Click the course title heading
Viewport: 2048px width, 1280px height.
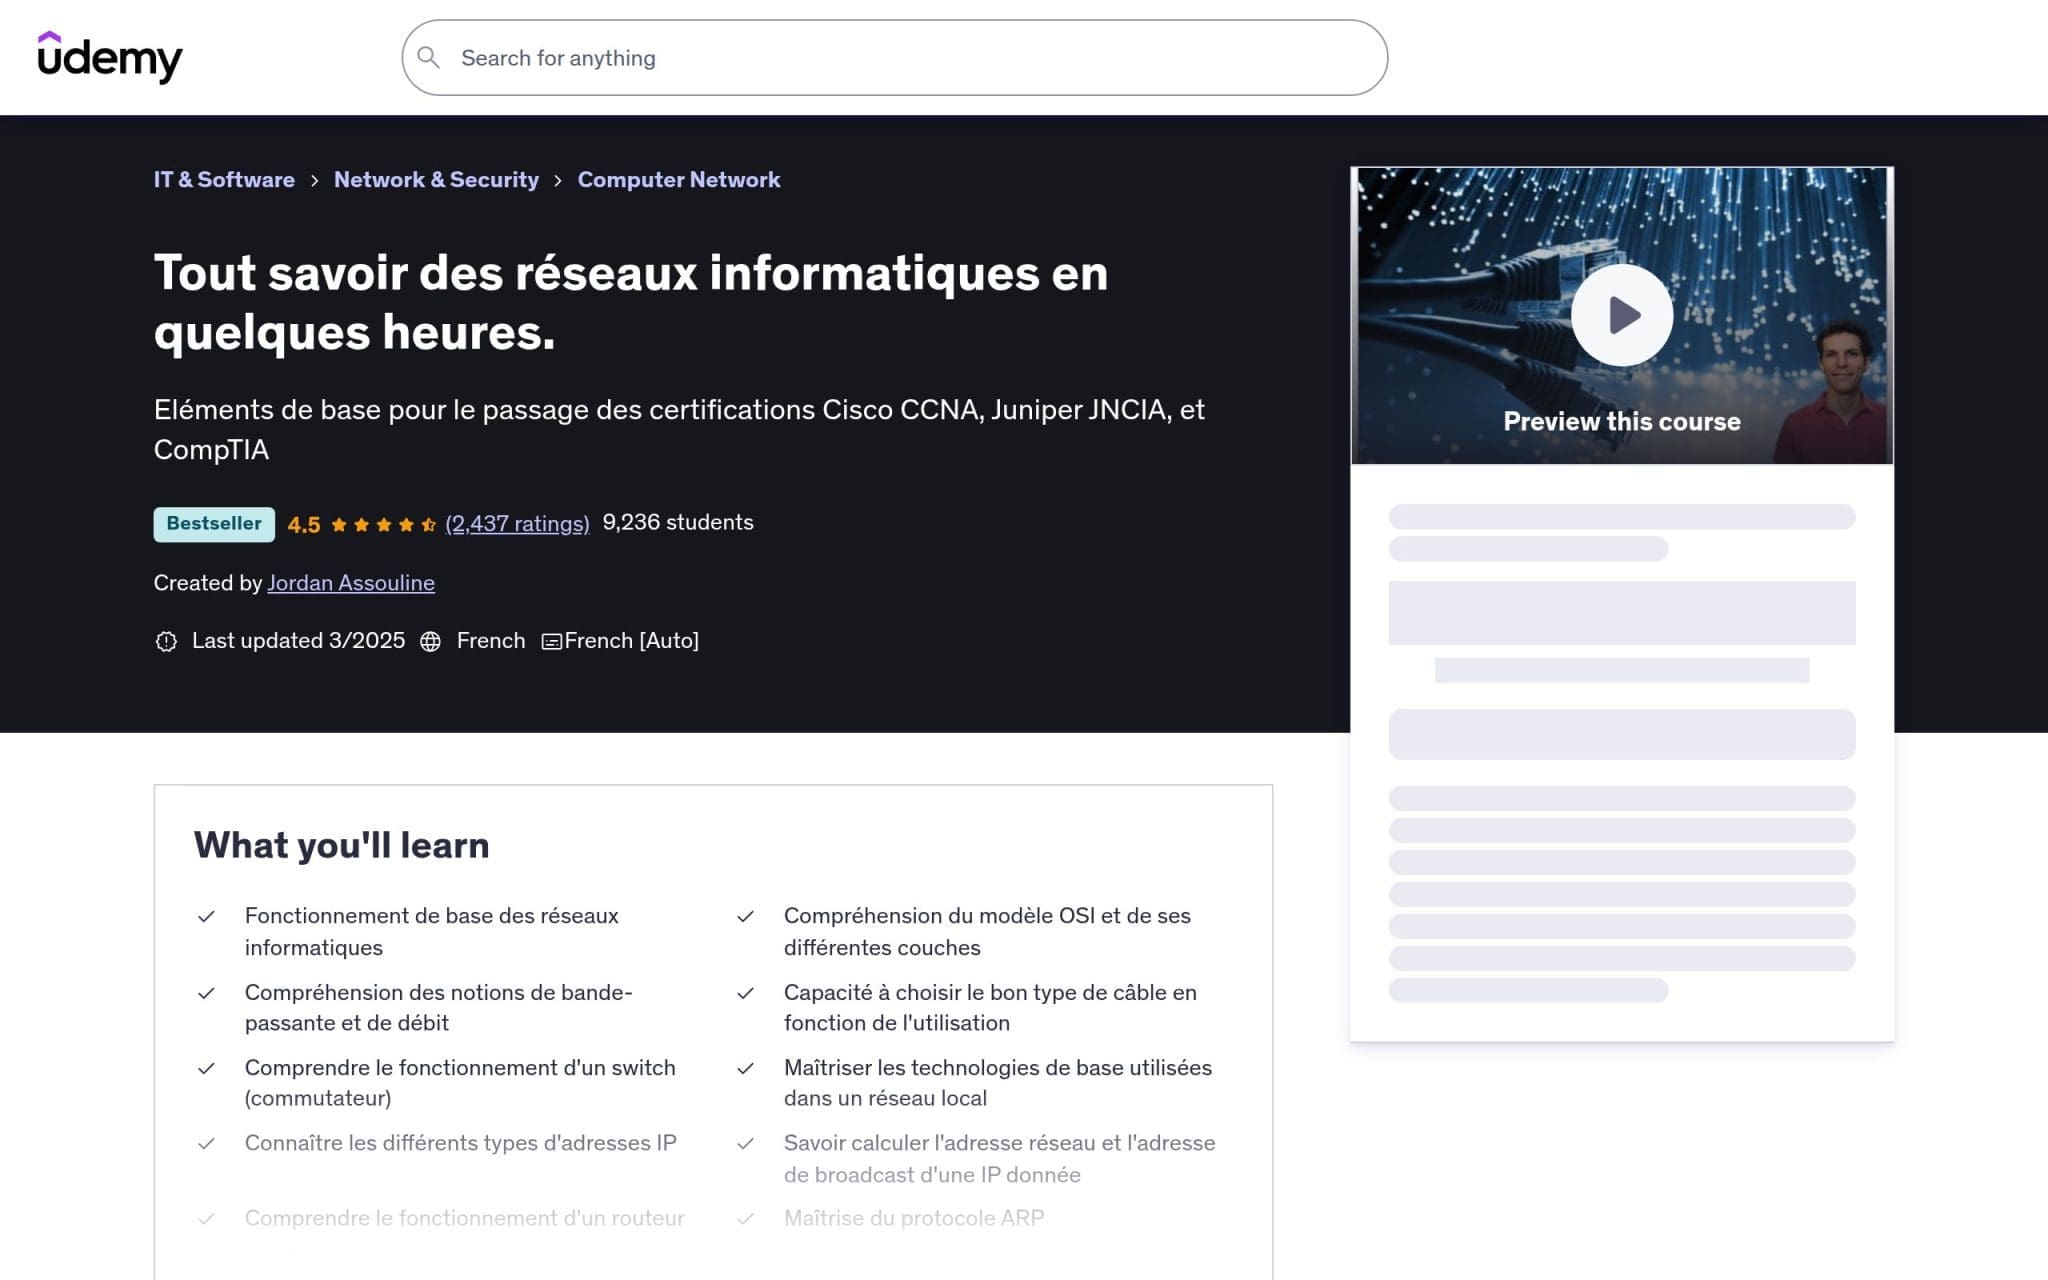631,302
